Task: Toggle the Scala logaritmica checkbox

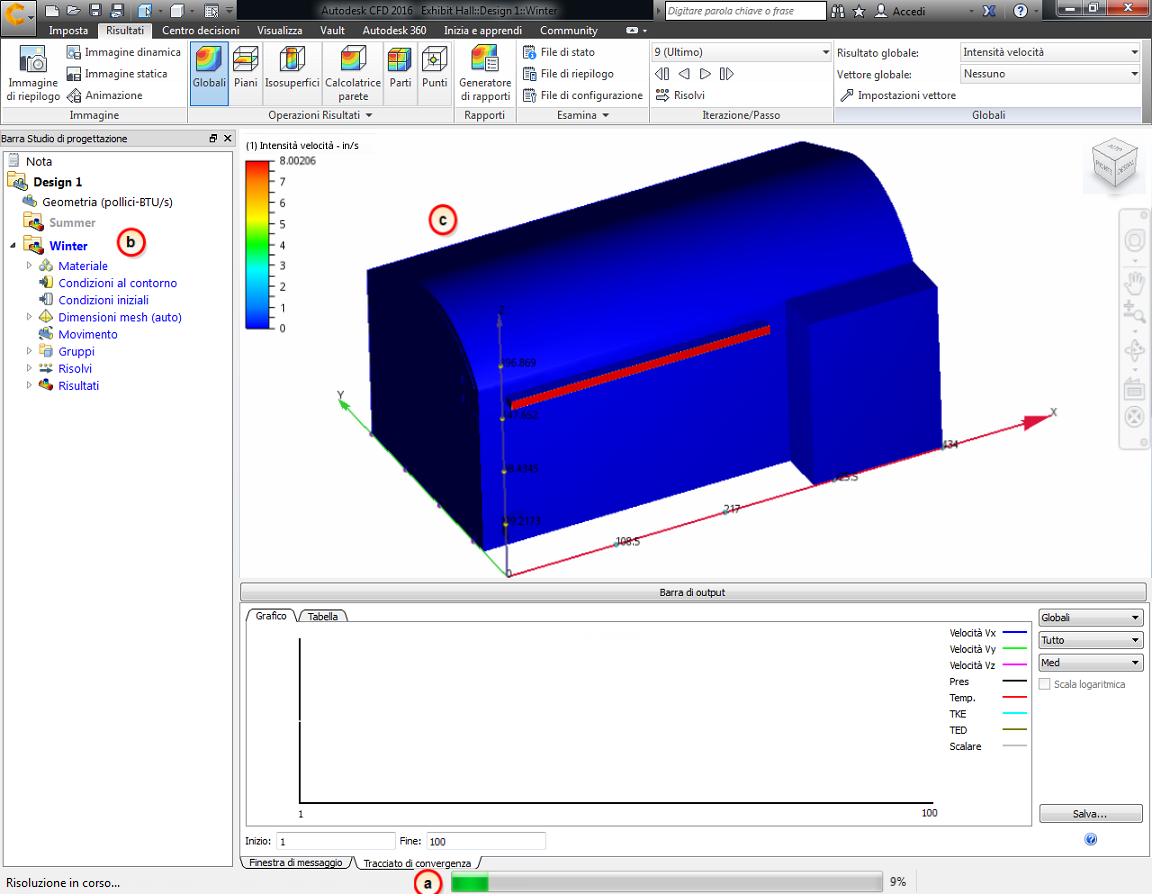Action: (1045, 684)
